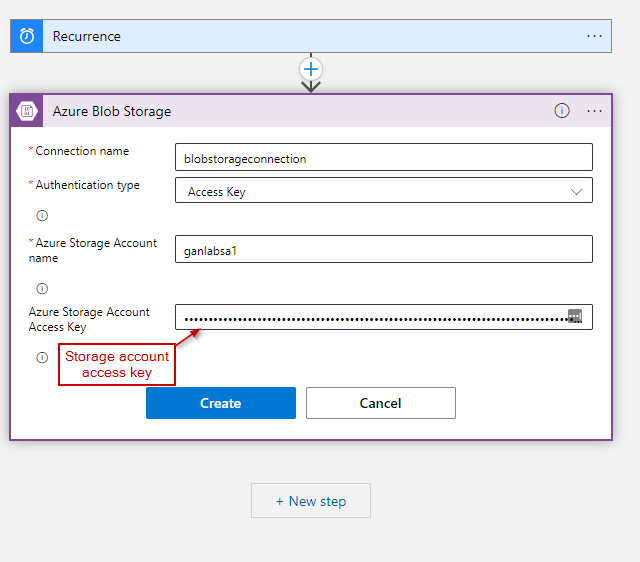Click the chevron arrow on Access Key dropdown
The width and height of the screenshot is (640, 562).
(x=576, y=191)
